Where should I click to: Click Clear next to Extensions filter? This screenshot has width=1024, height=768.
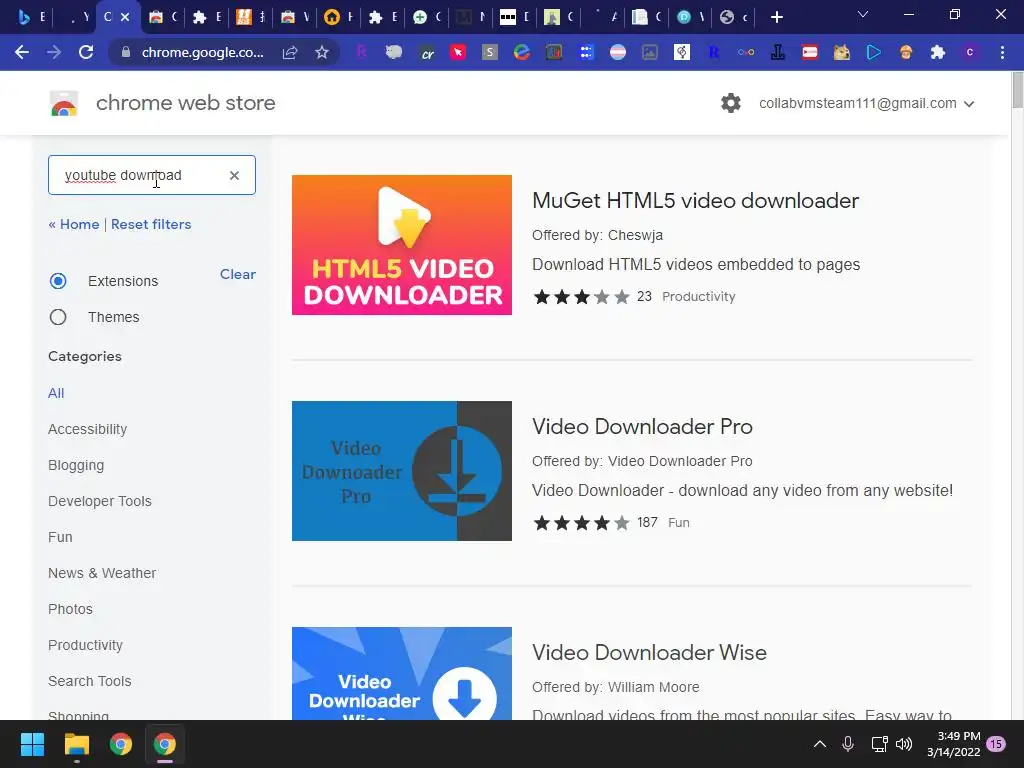pyautogui.click(x=238, y=274)
